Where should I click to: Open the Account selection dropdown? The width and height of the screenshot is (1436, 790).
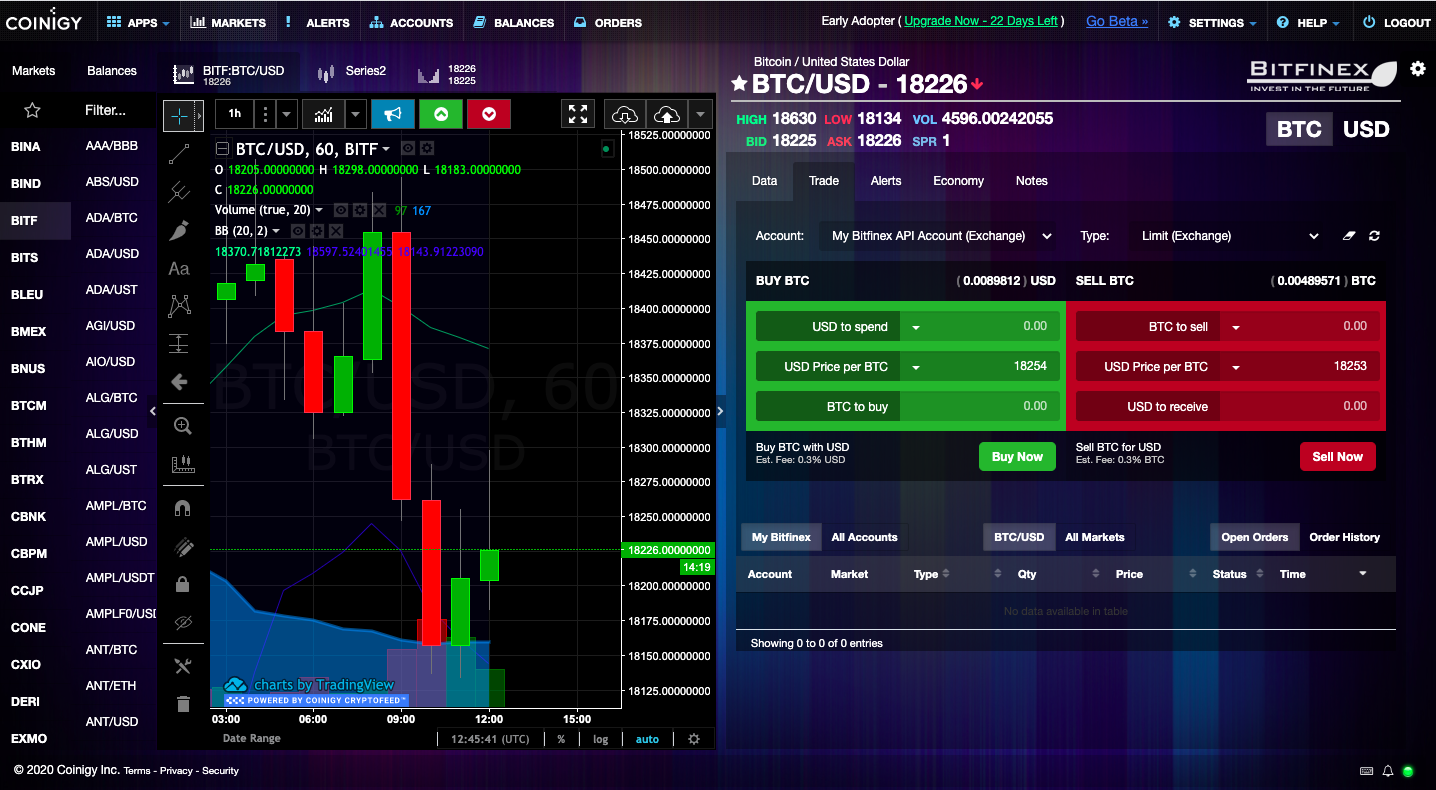[939, 236]
